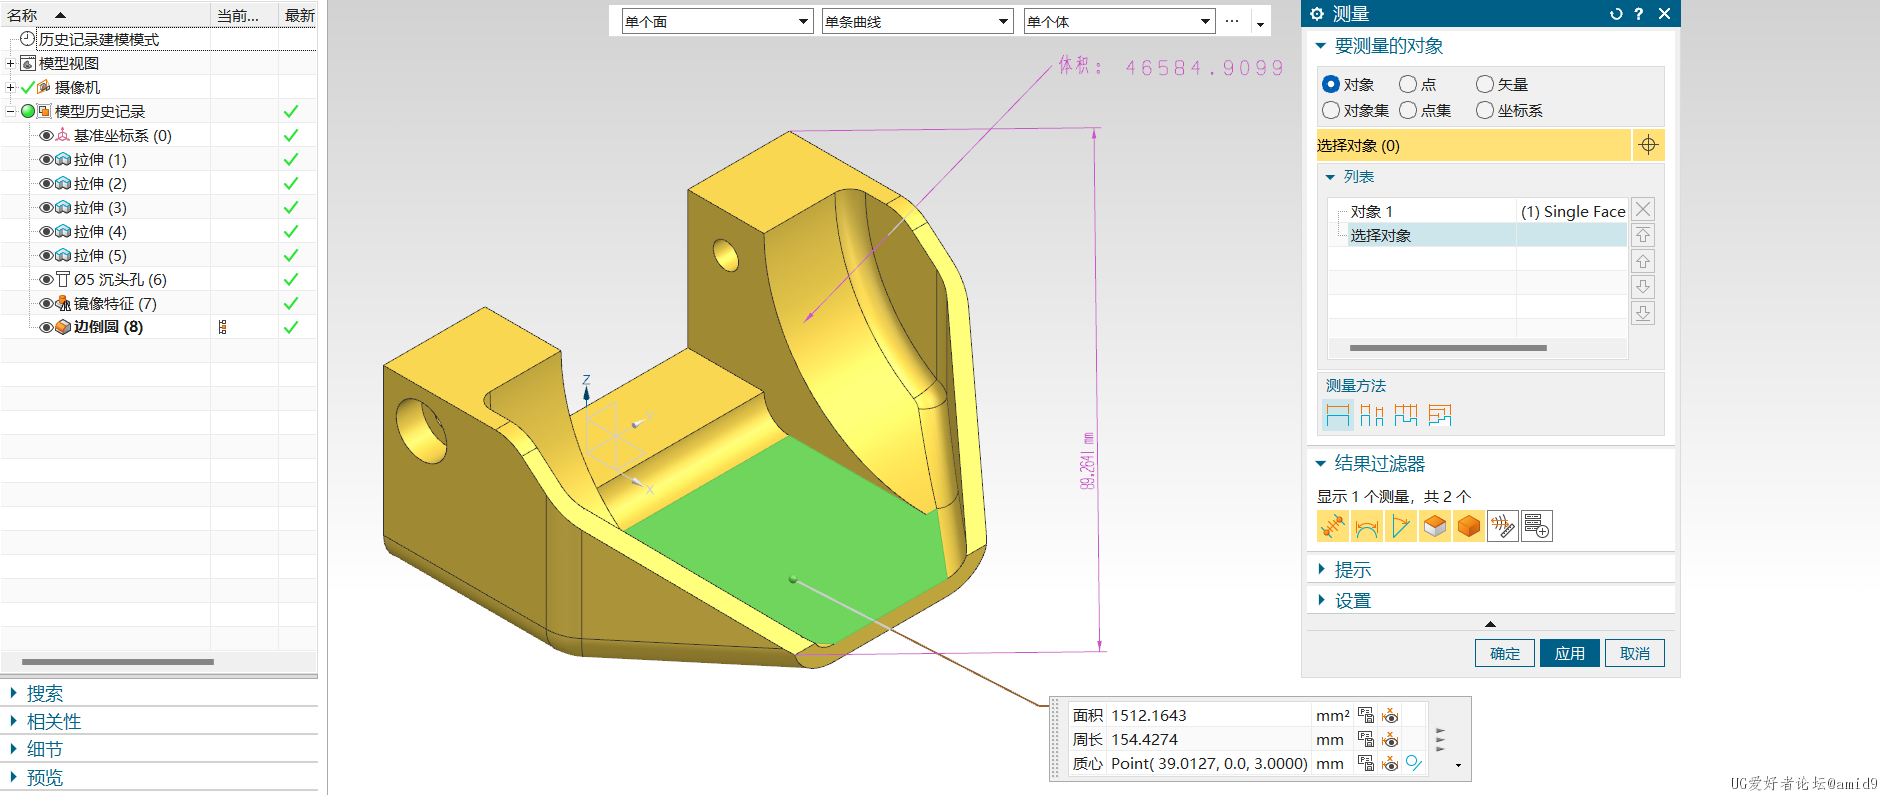Viewport: 1880px width, 795px height.
Task: Collapse the 模型历史记录 tree node
Action: coord(11,111)
